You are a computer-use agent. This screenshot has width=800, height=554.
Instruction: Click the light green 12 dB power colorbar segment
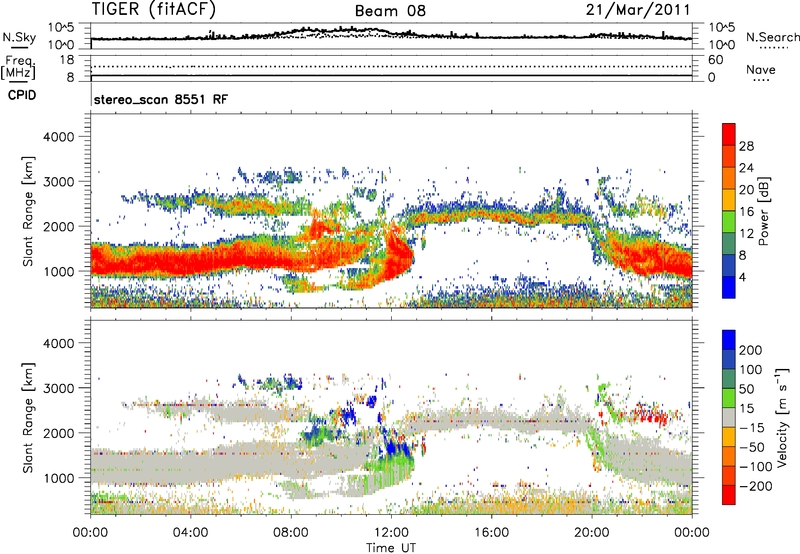click(x=729, y=222)
